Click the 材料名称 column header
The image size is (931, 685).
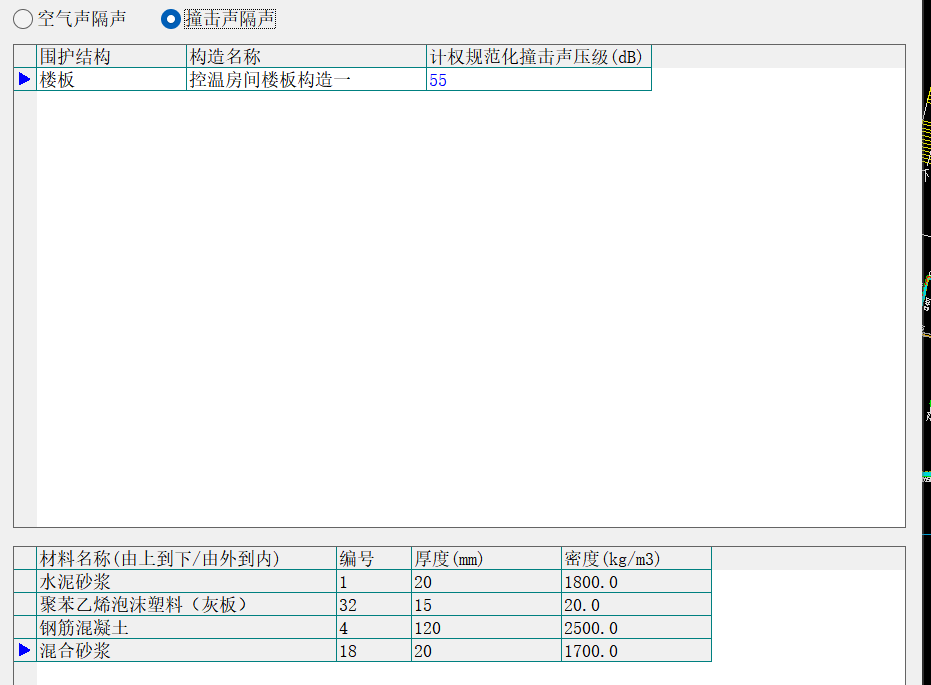pos(186,559)
